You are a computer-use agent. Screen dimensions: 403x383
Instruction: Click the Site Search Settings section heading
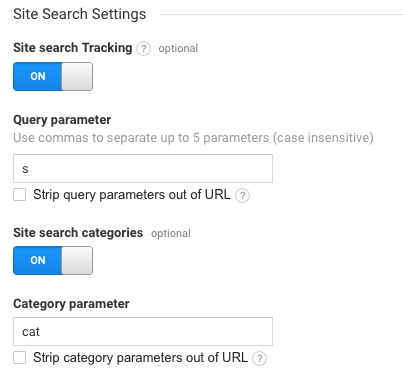click(80, 14)
